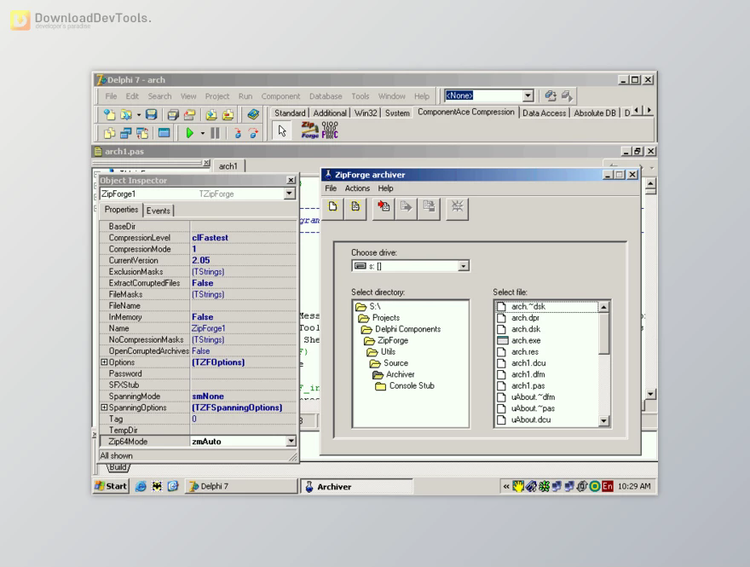Click Internet Explorer quick launch icon
The height and width of the screenshot is (567, 750).
point(141,486)
